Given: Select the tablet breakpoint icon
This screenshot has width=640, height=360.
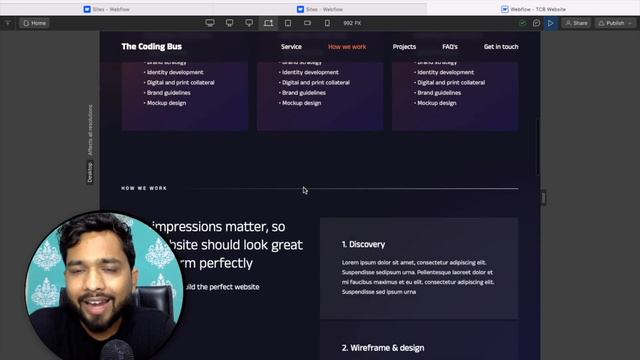Looking at the screenshot, I should point(288,23).
